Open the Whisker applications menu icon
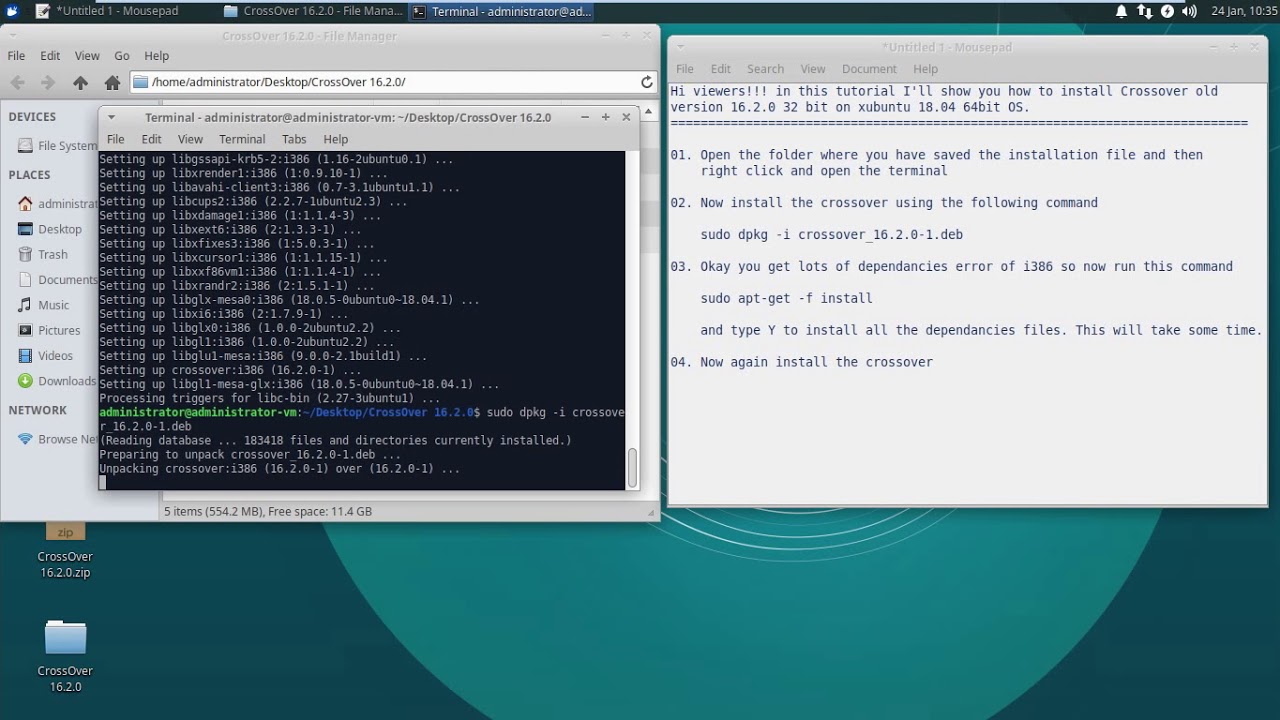 click(11, 11)
